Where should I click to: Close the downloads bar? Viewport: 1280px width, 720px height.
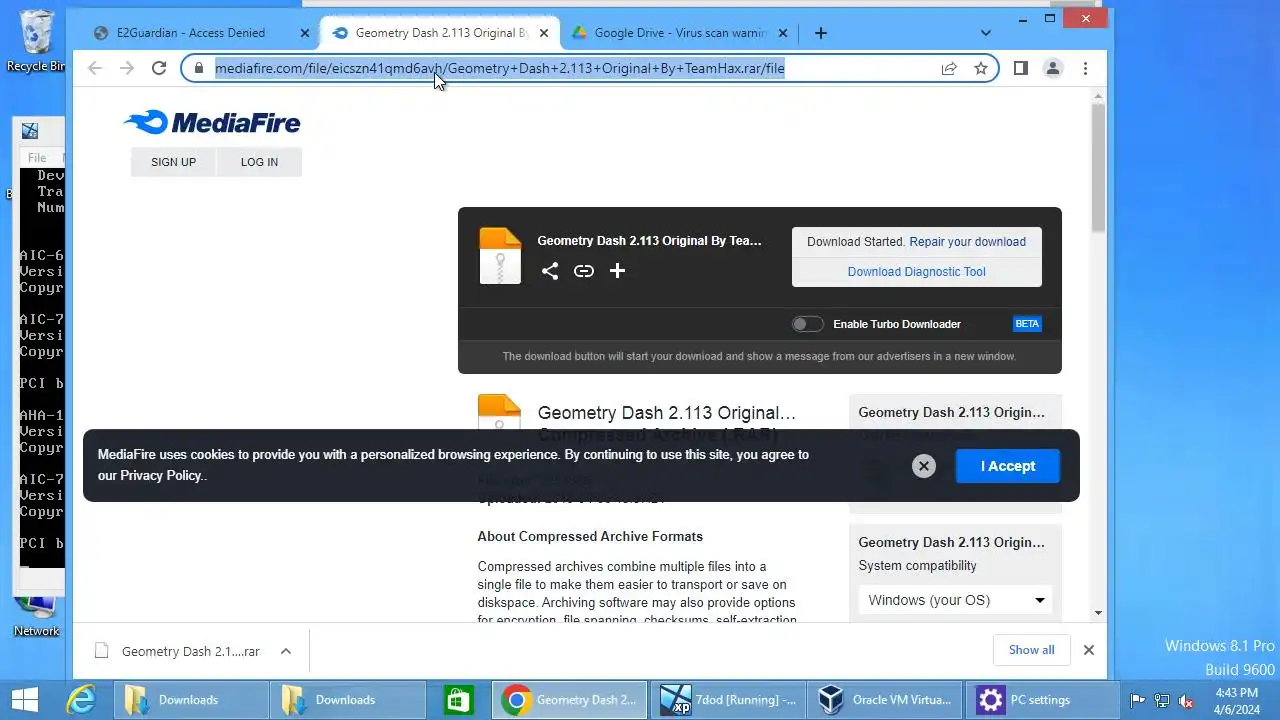pyautogui.click(x=1089, y=650)
